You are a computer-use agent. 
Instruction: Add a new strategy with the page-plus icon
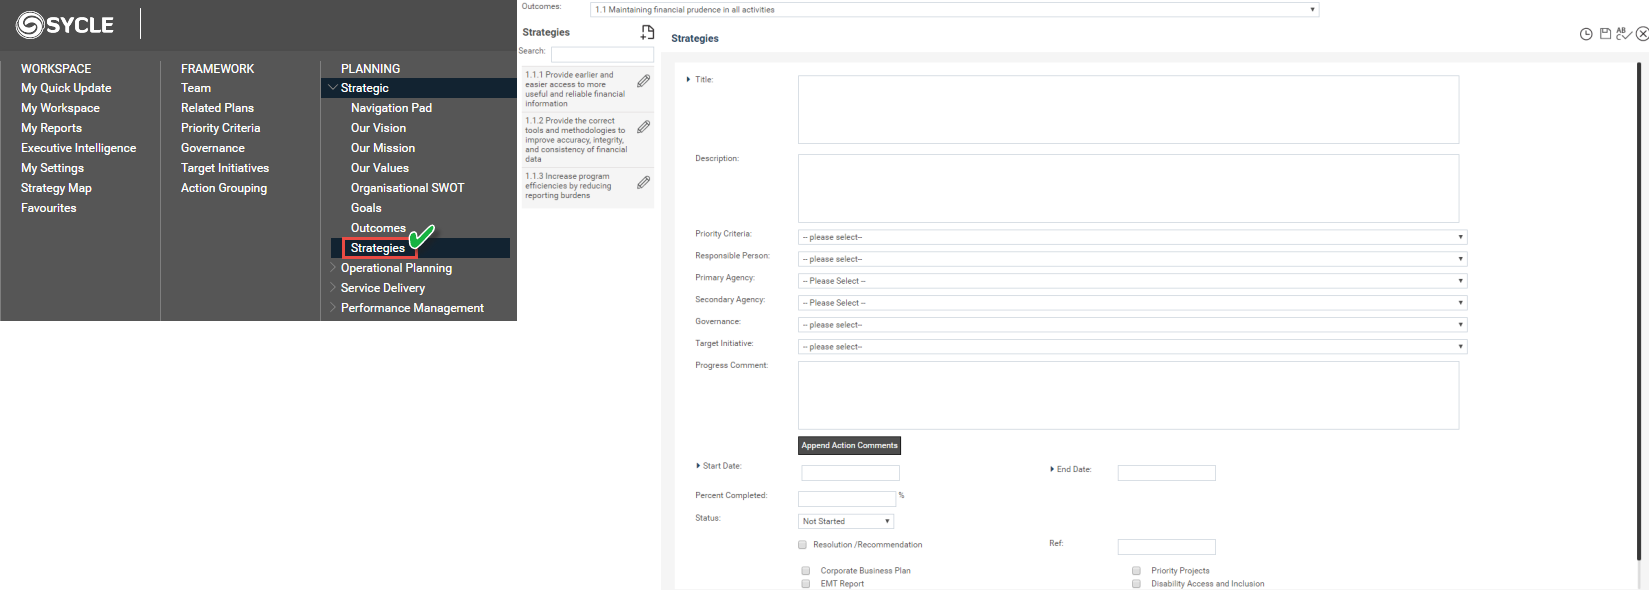tap(647, 32)
